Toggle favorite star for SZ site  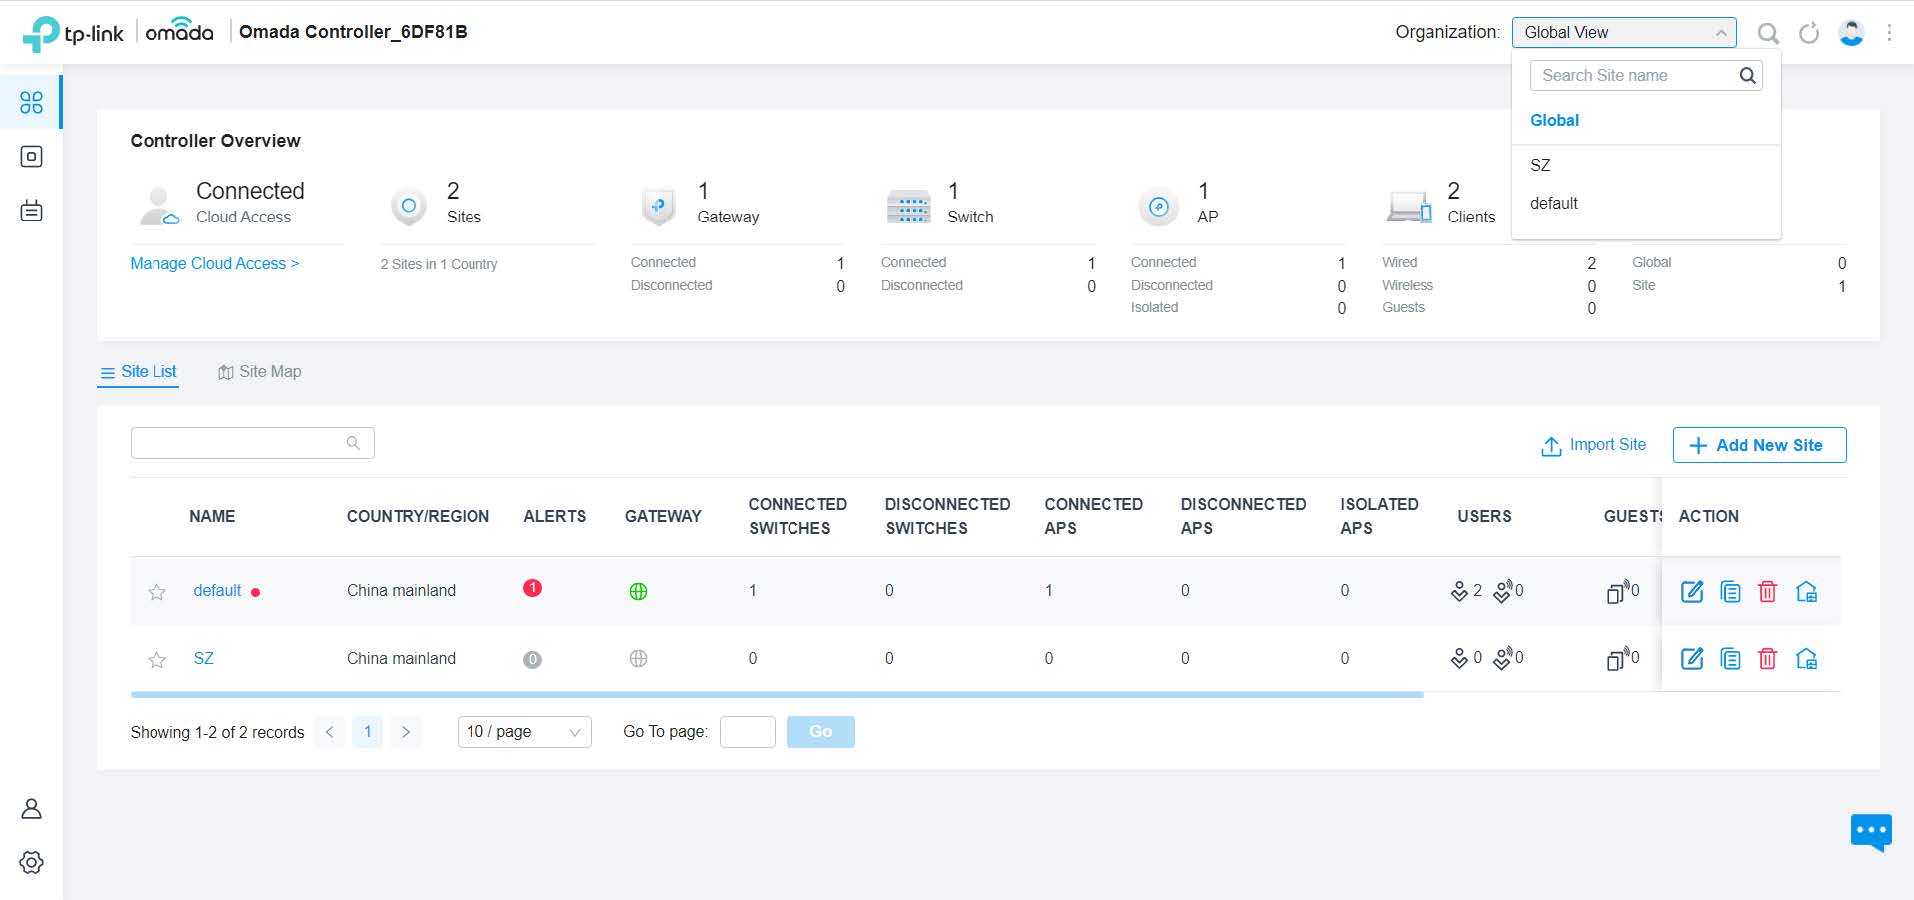(157, 660)
